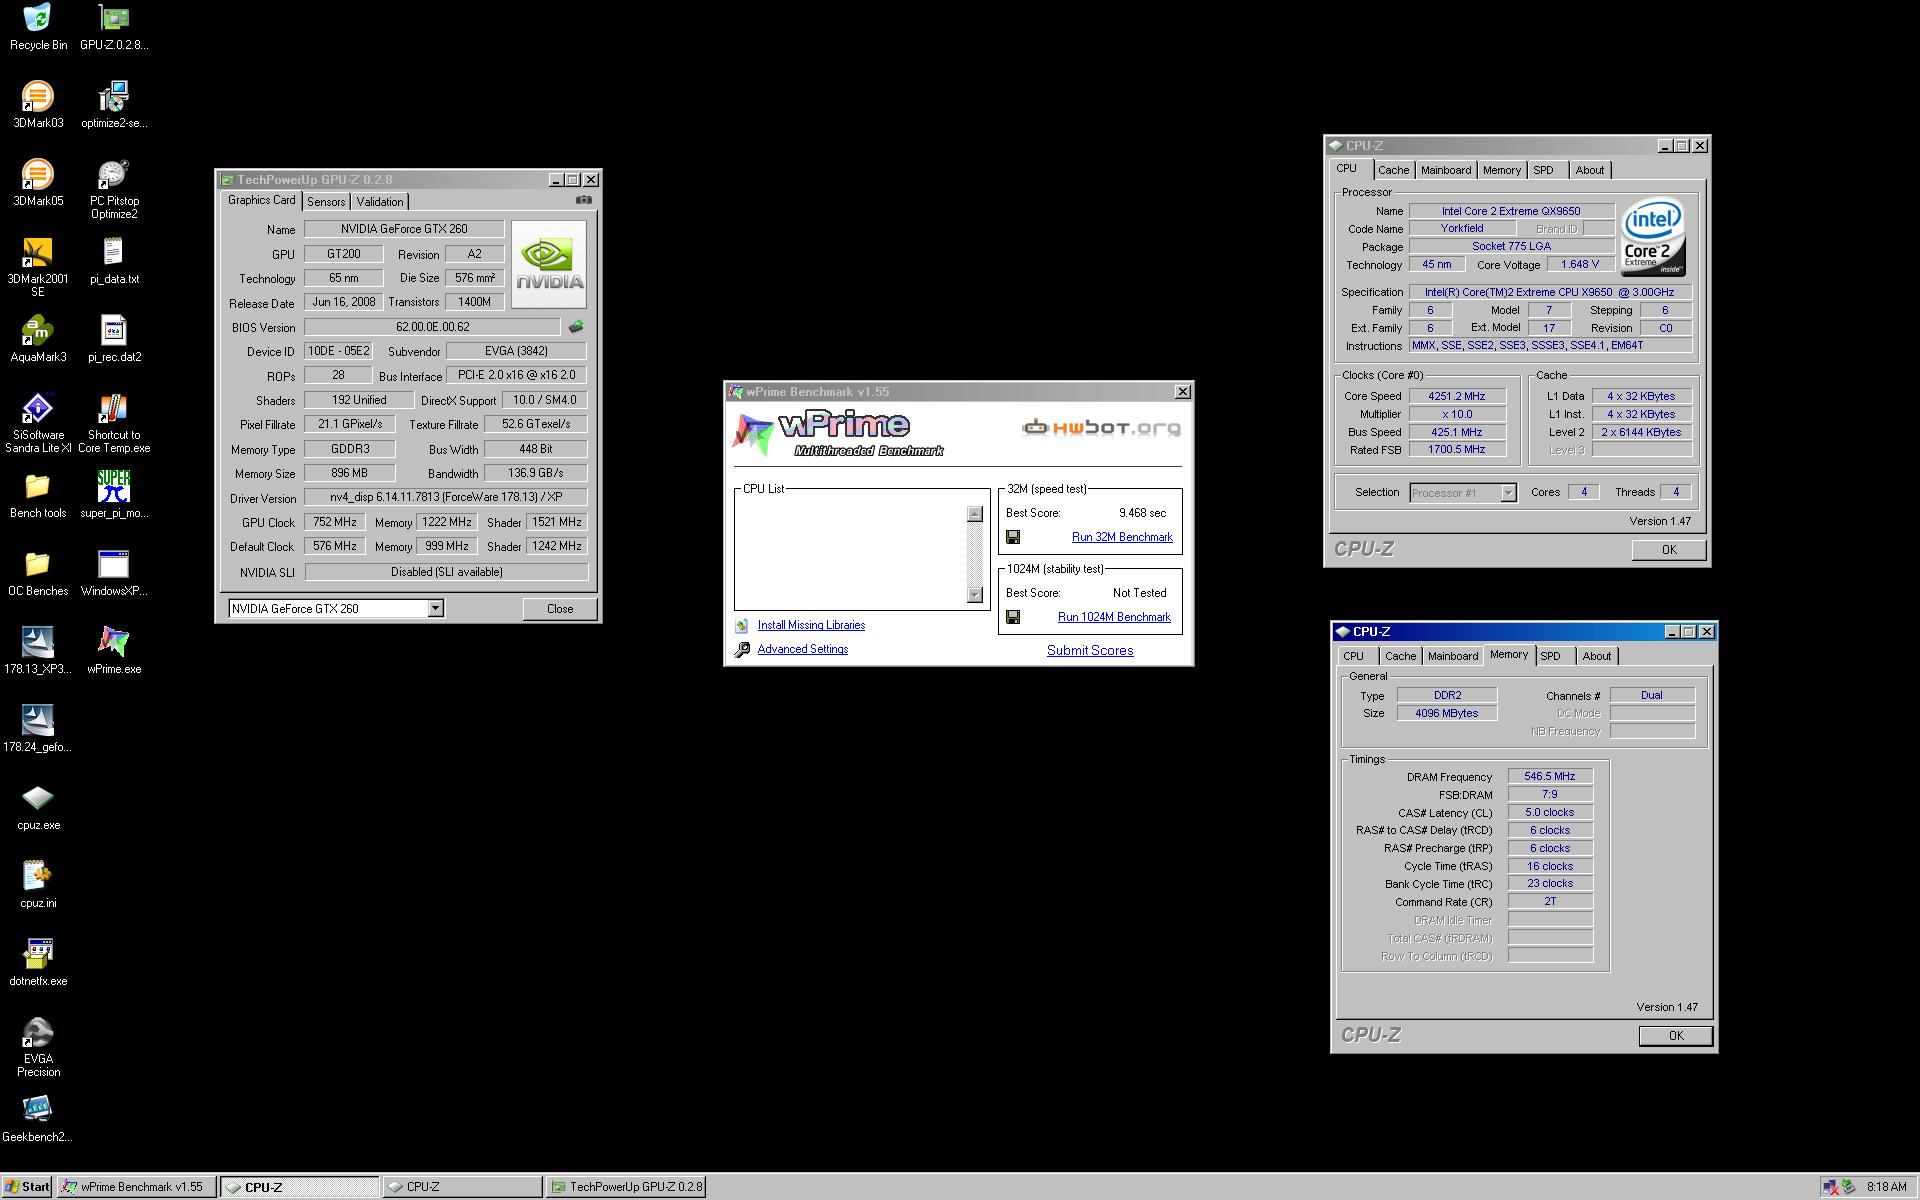
Task: Open the OC Benches folder
Action: coord(38,573)
